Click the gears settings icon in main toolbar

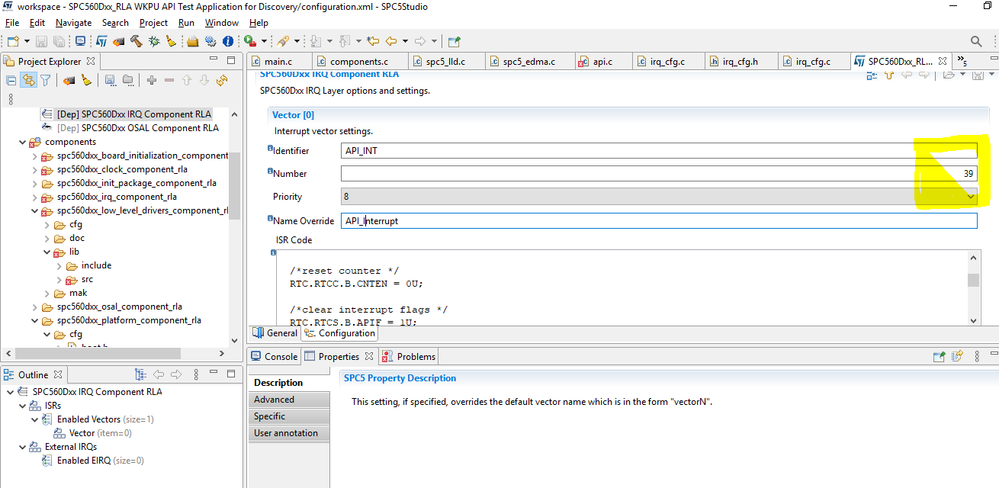[x=211, y=41]
